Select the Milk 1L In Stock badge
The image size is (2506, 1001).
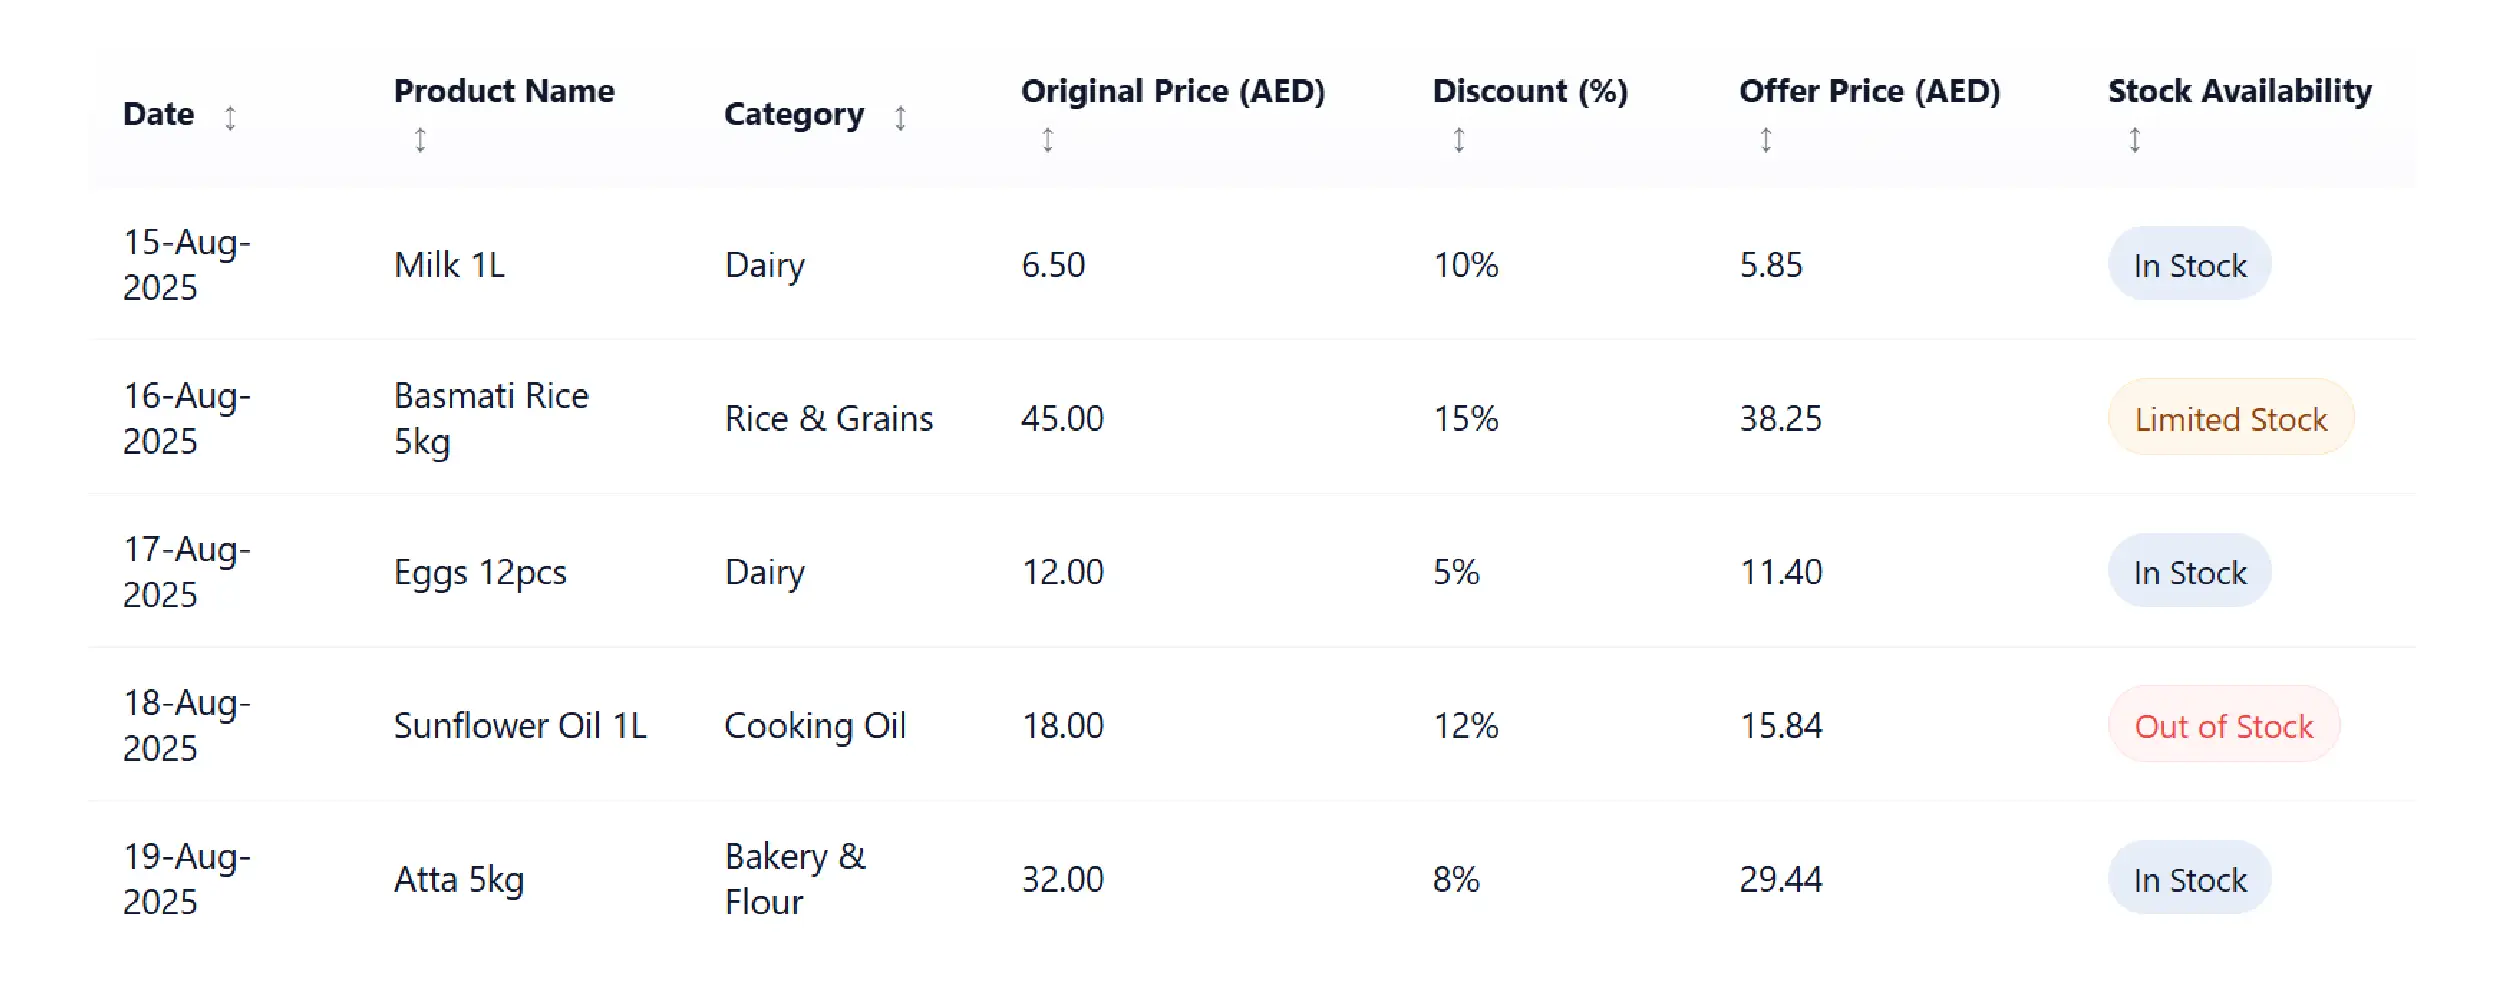pyautogui.click(x=2189, y=265)
